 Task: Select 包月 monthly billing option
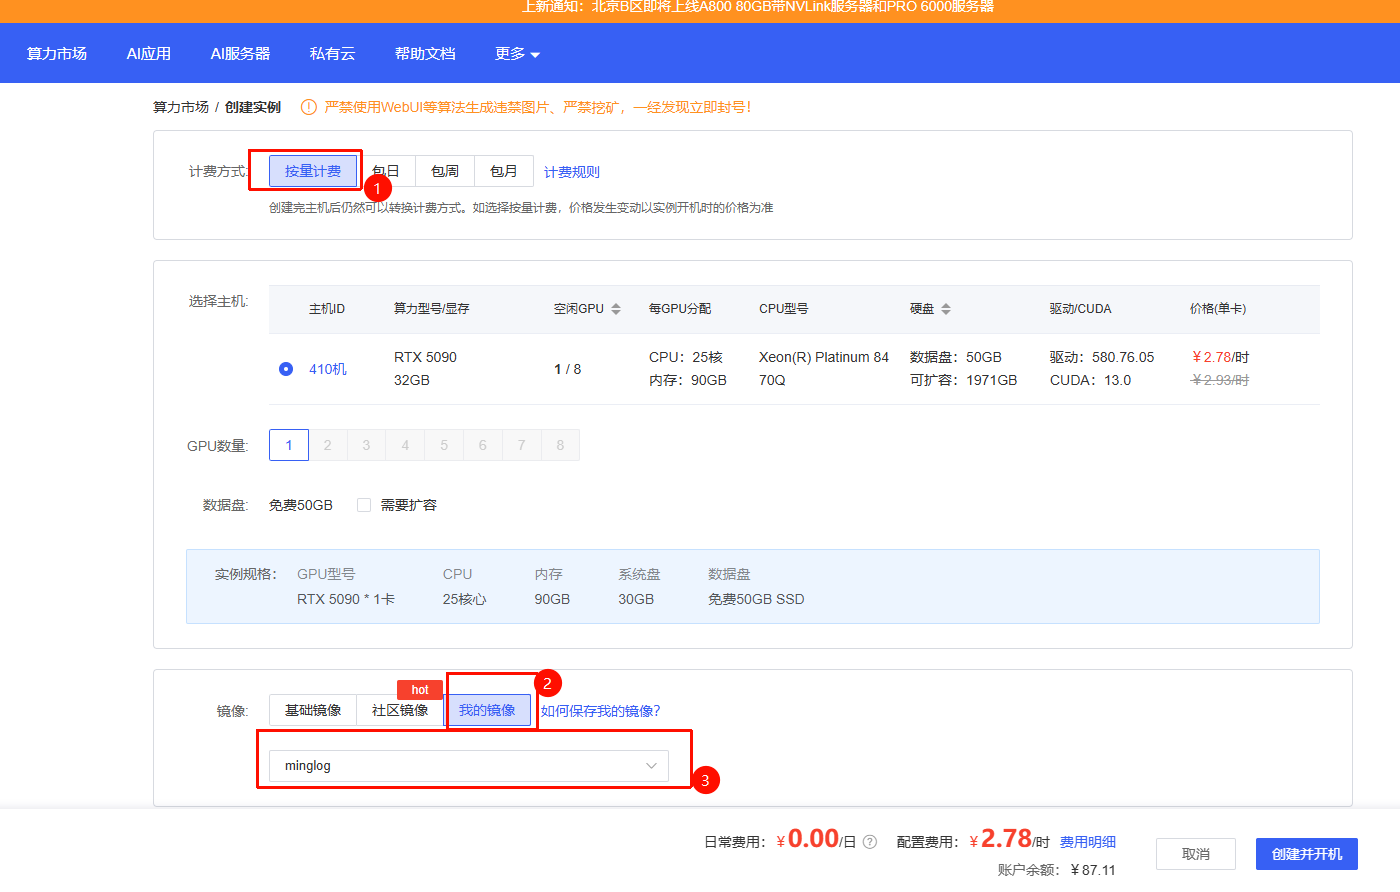(503, 171)
